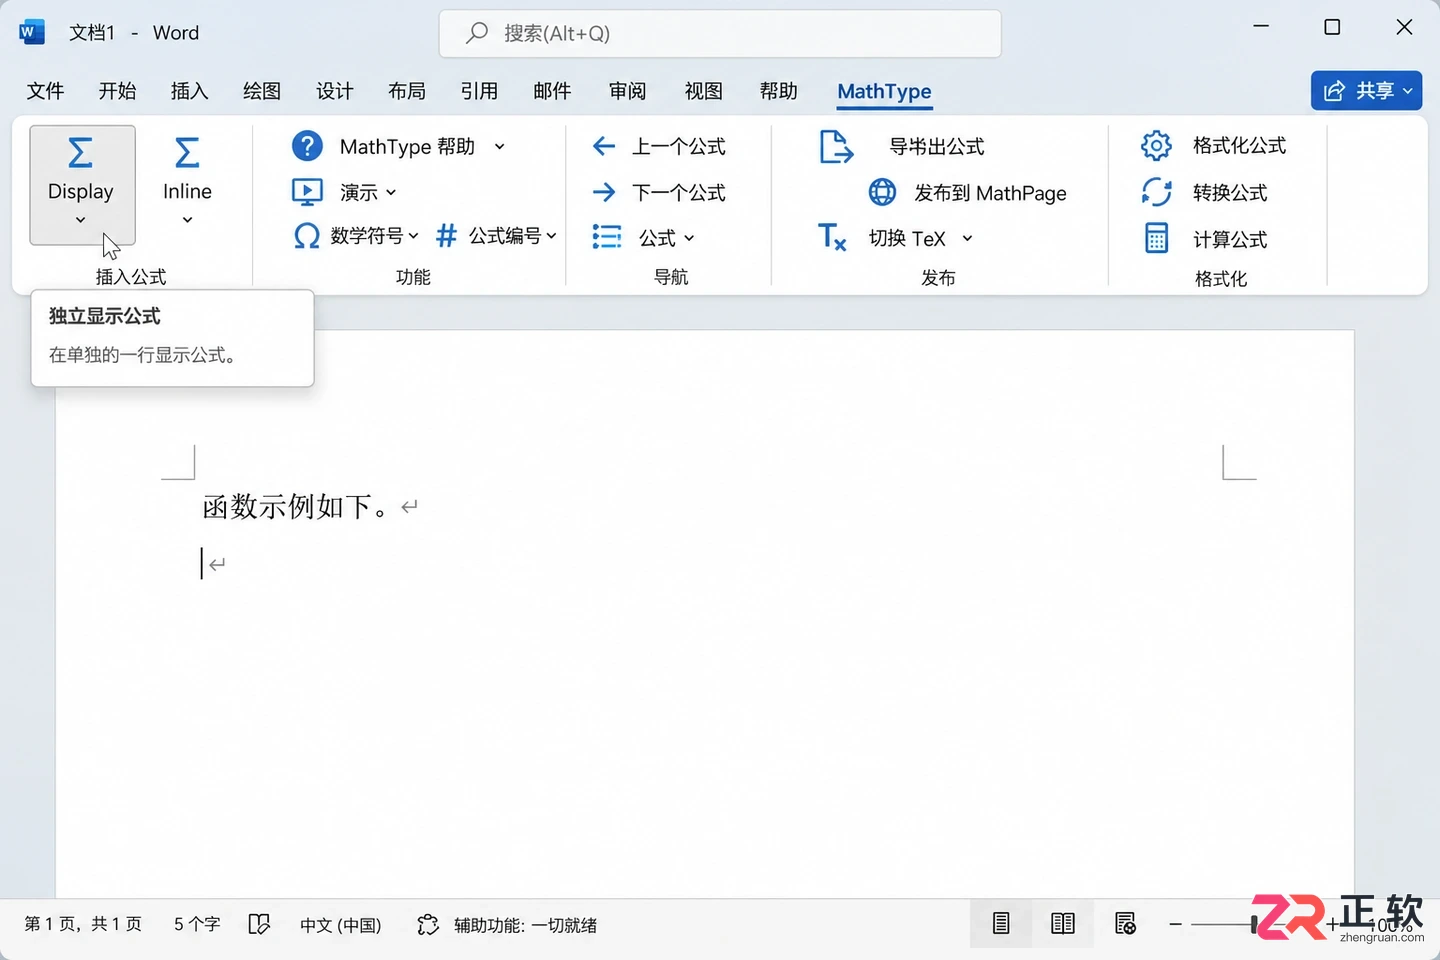Screen dimensions: 1440x960
Task: Switch to the 插入 ribbon tab
Action: (x=189, y=91)
